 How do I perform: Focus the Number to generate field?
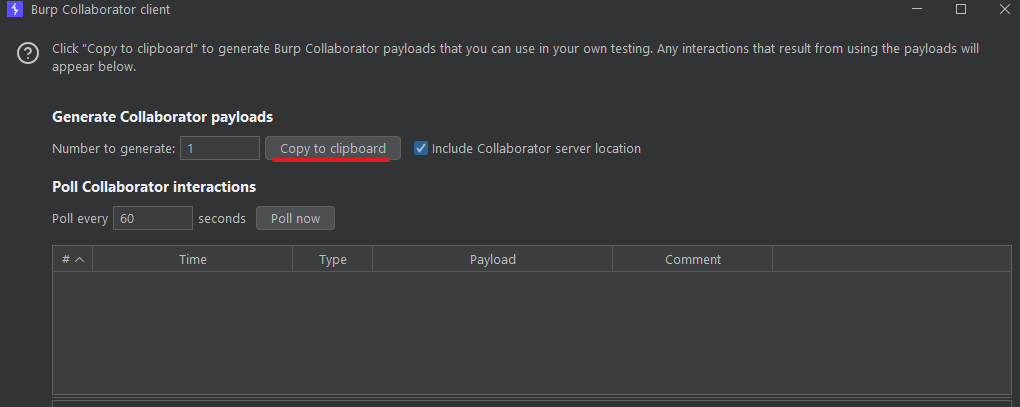pyautogui.click(x=220, y=148)
